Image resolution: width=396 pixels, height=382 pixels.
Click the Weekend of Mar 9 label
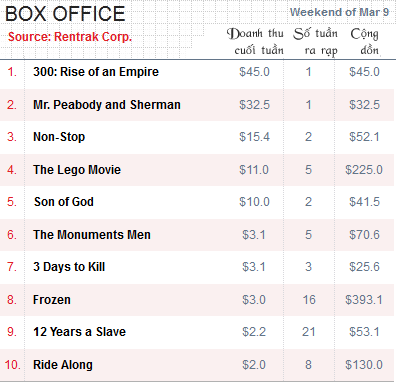click(x=339, y=12)
